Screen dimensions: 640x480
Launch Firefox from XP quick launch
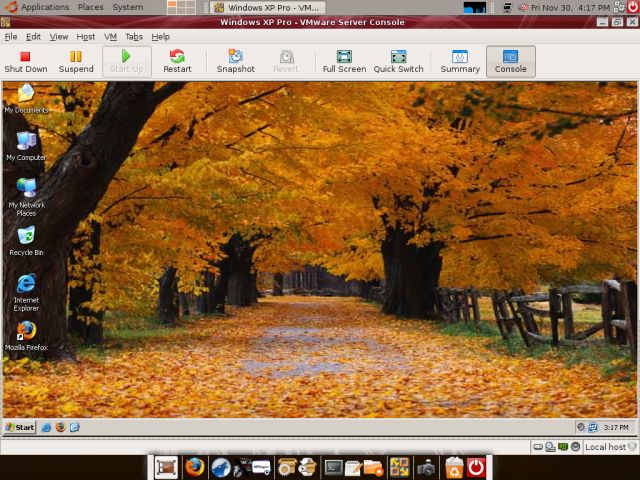(61, 427)
